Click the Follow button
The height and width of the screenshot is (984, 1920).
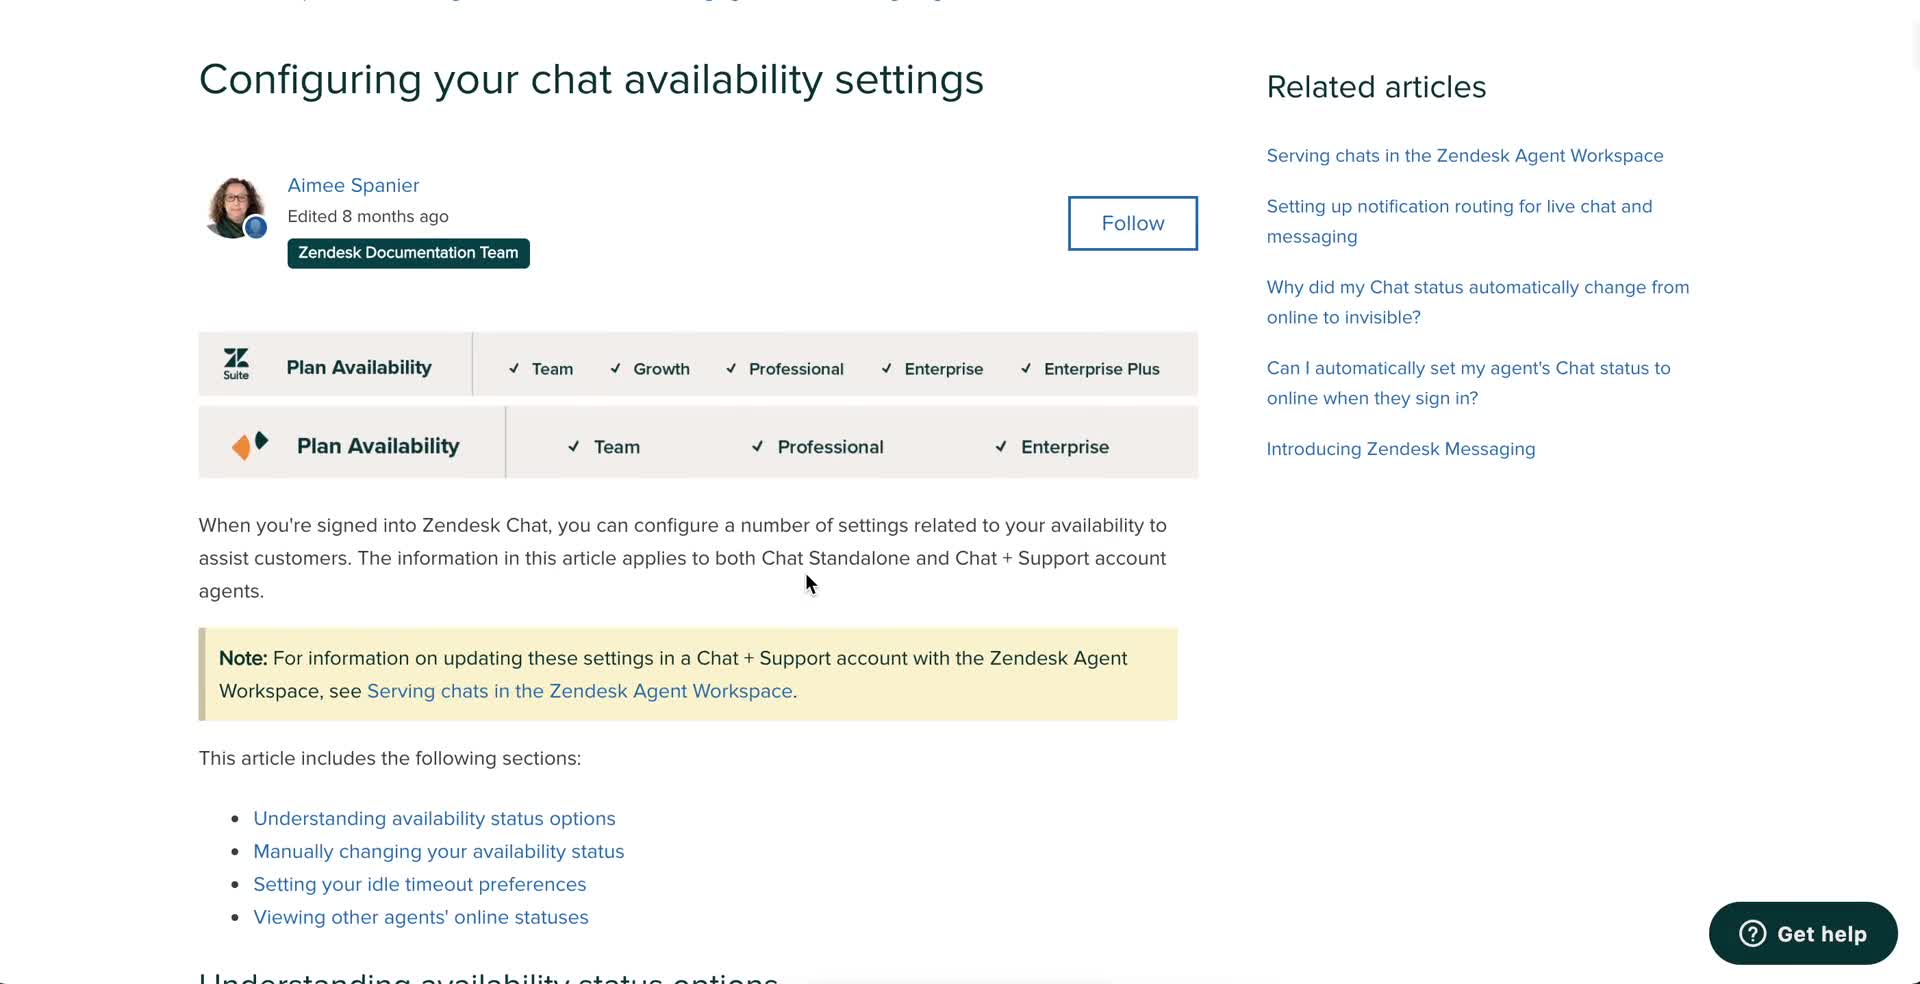click(1132, 223)
